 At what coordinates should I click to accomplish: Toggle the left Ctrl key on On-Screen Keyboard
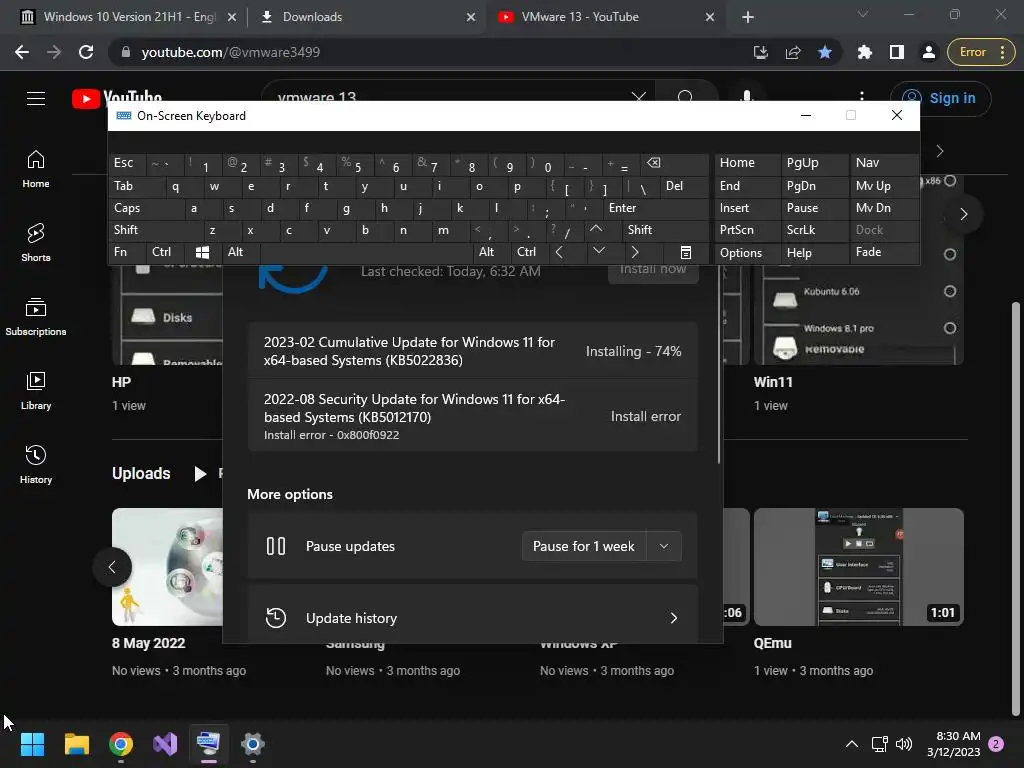coord(165,253)
